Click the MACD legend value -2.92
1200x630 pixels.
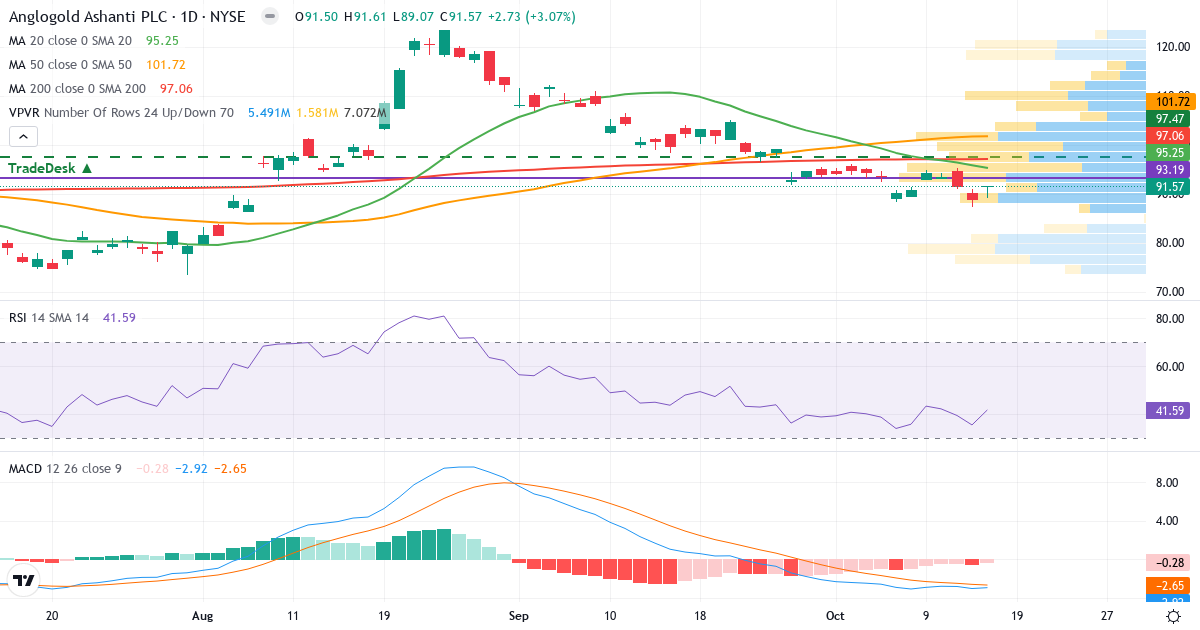click(191, 468)
